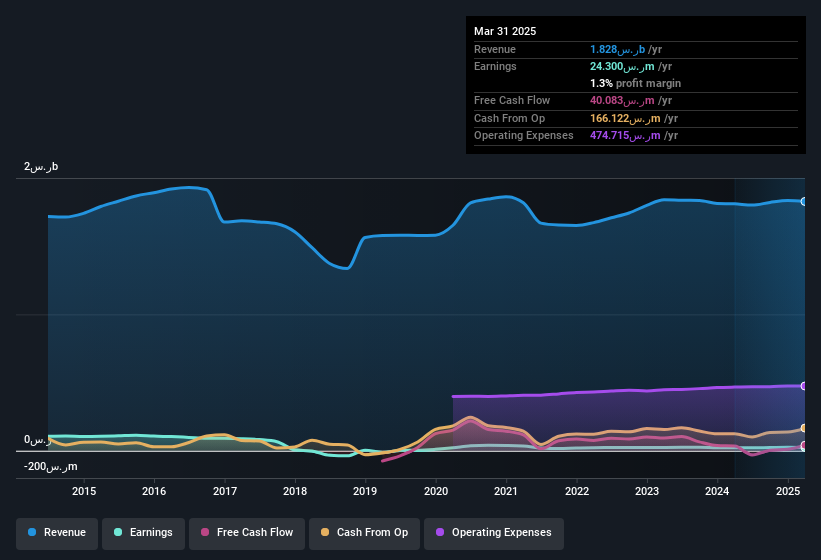Click the 2016 x-axis label
The image size is (821, 560).
[x=154, y=491]
